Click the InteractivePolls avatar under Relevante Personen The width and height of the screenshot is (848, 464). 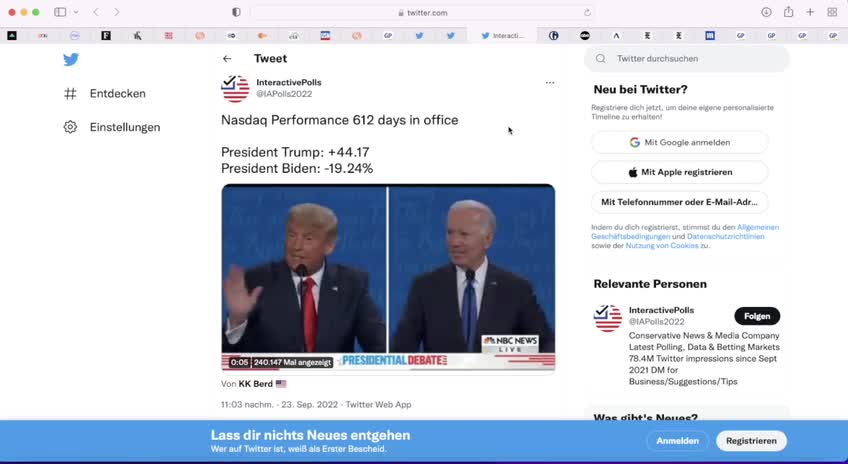click(x=608, y=318)
